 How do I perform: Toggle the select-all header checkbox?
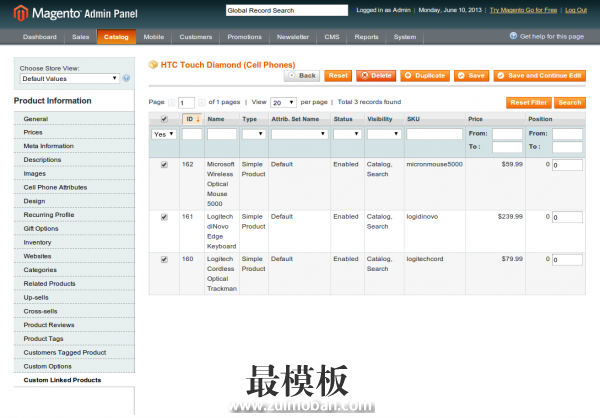[x=164, y=119]
